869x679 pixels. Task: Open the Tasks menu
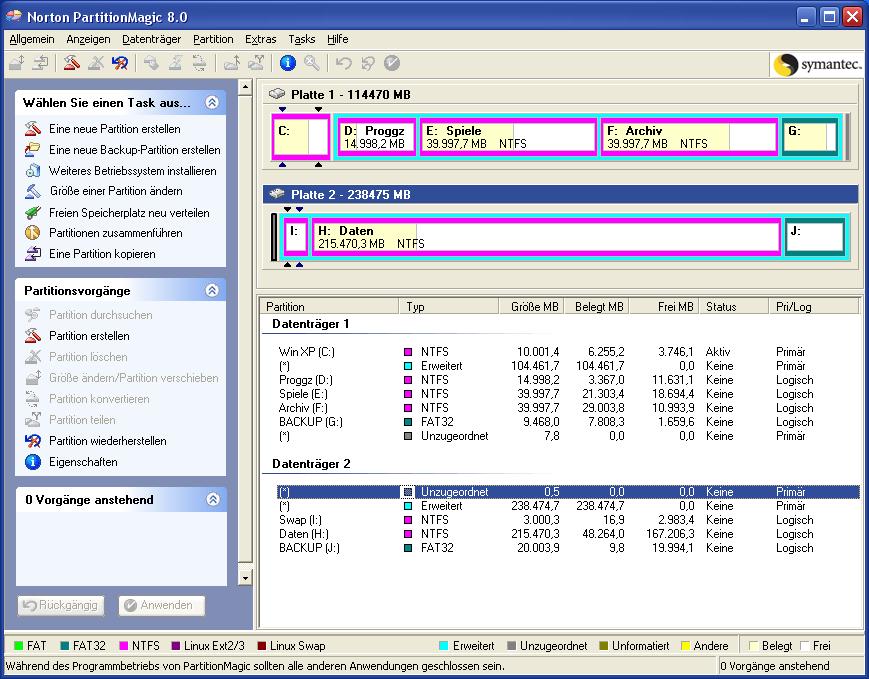click(301, 39)
